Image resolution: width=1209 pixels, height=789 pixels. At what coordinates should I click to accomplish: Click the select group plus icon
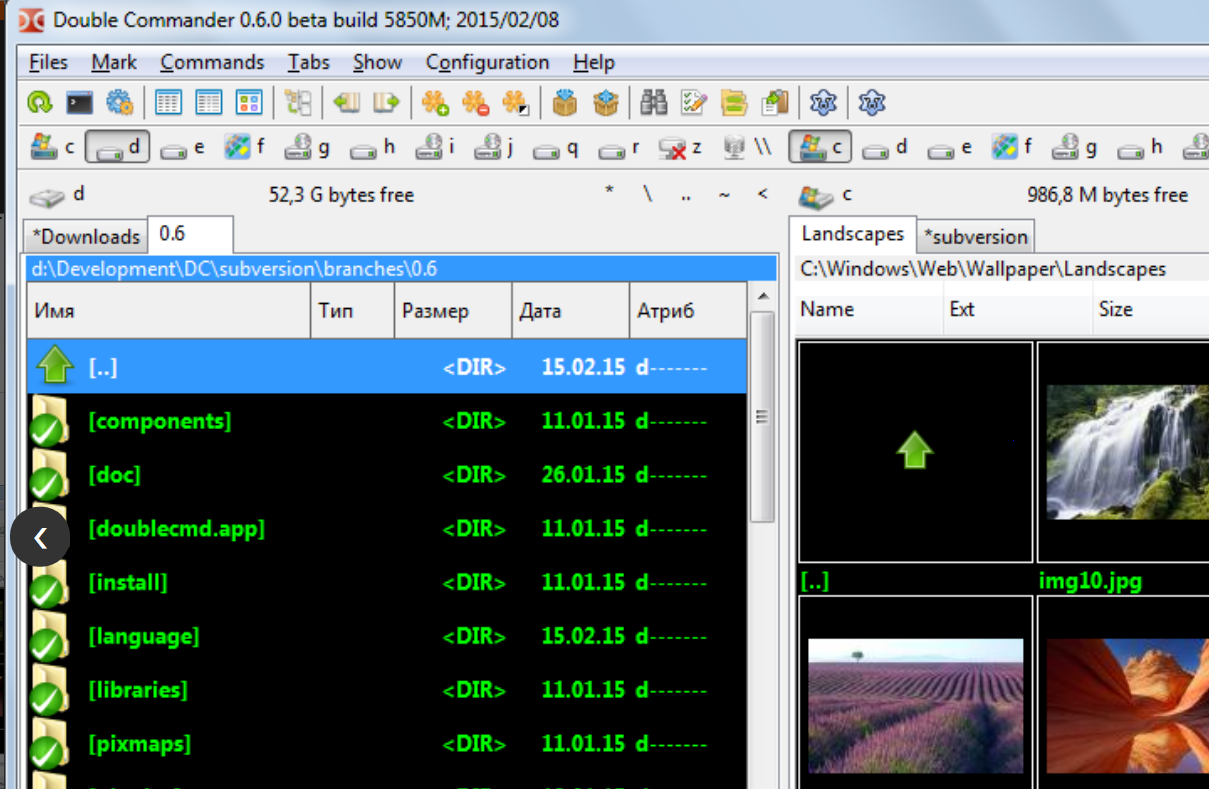pyautogui.click(x=435, y=102)
